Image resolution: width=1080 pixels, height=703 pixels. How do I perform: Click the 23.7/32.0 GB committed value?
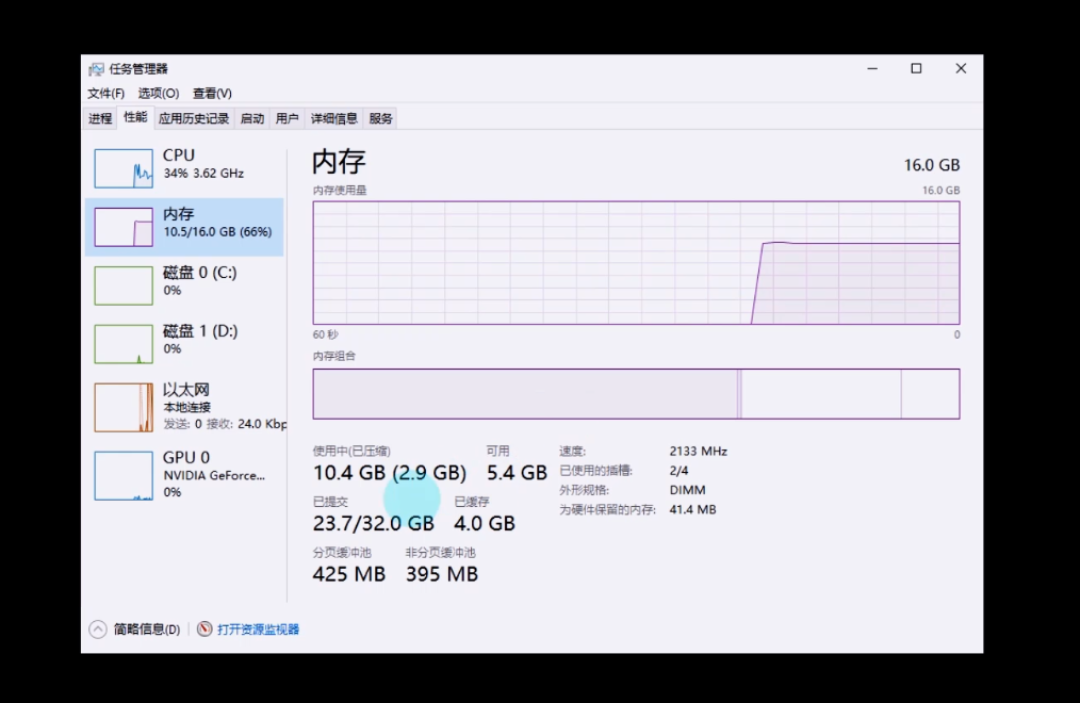click(373, 523)
